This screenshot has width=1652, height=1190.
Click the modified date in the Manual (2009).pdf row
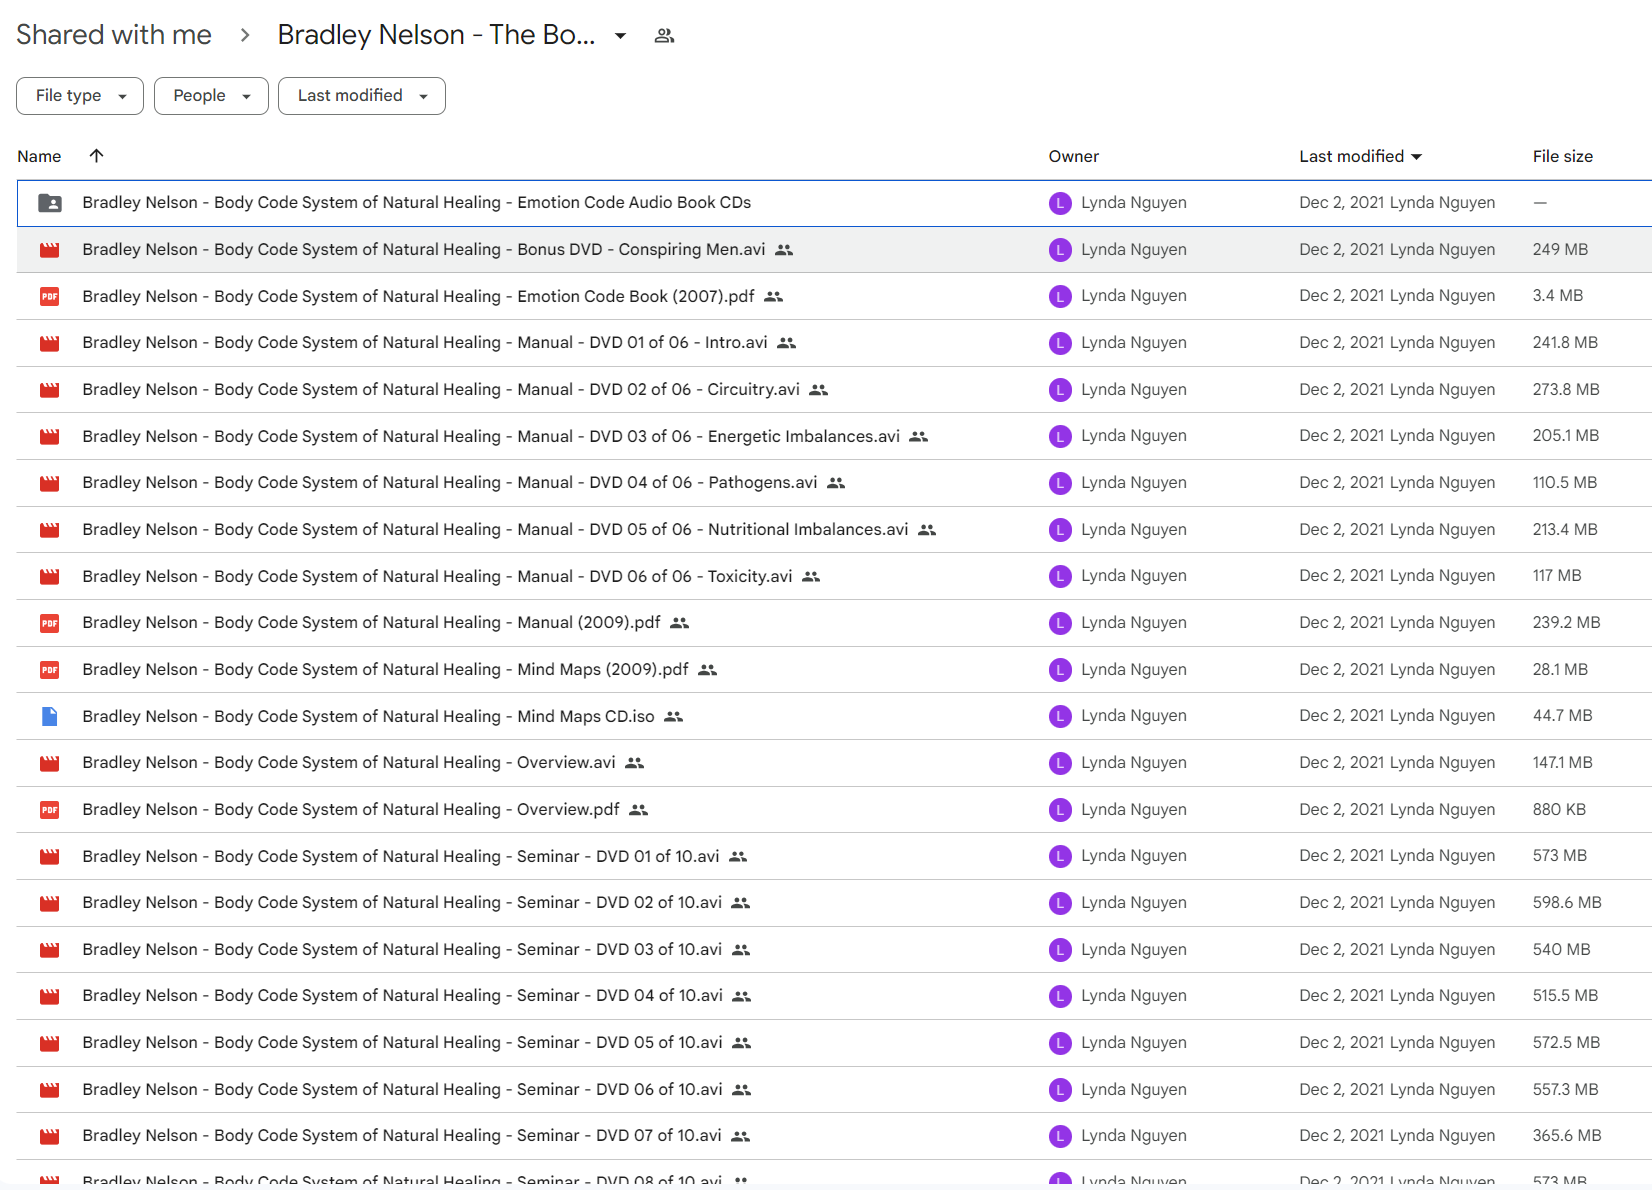coord(1397,623)
